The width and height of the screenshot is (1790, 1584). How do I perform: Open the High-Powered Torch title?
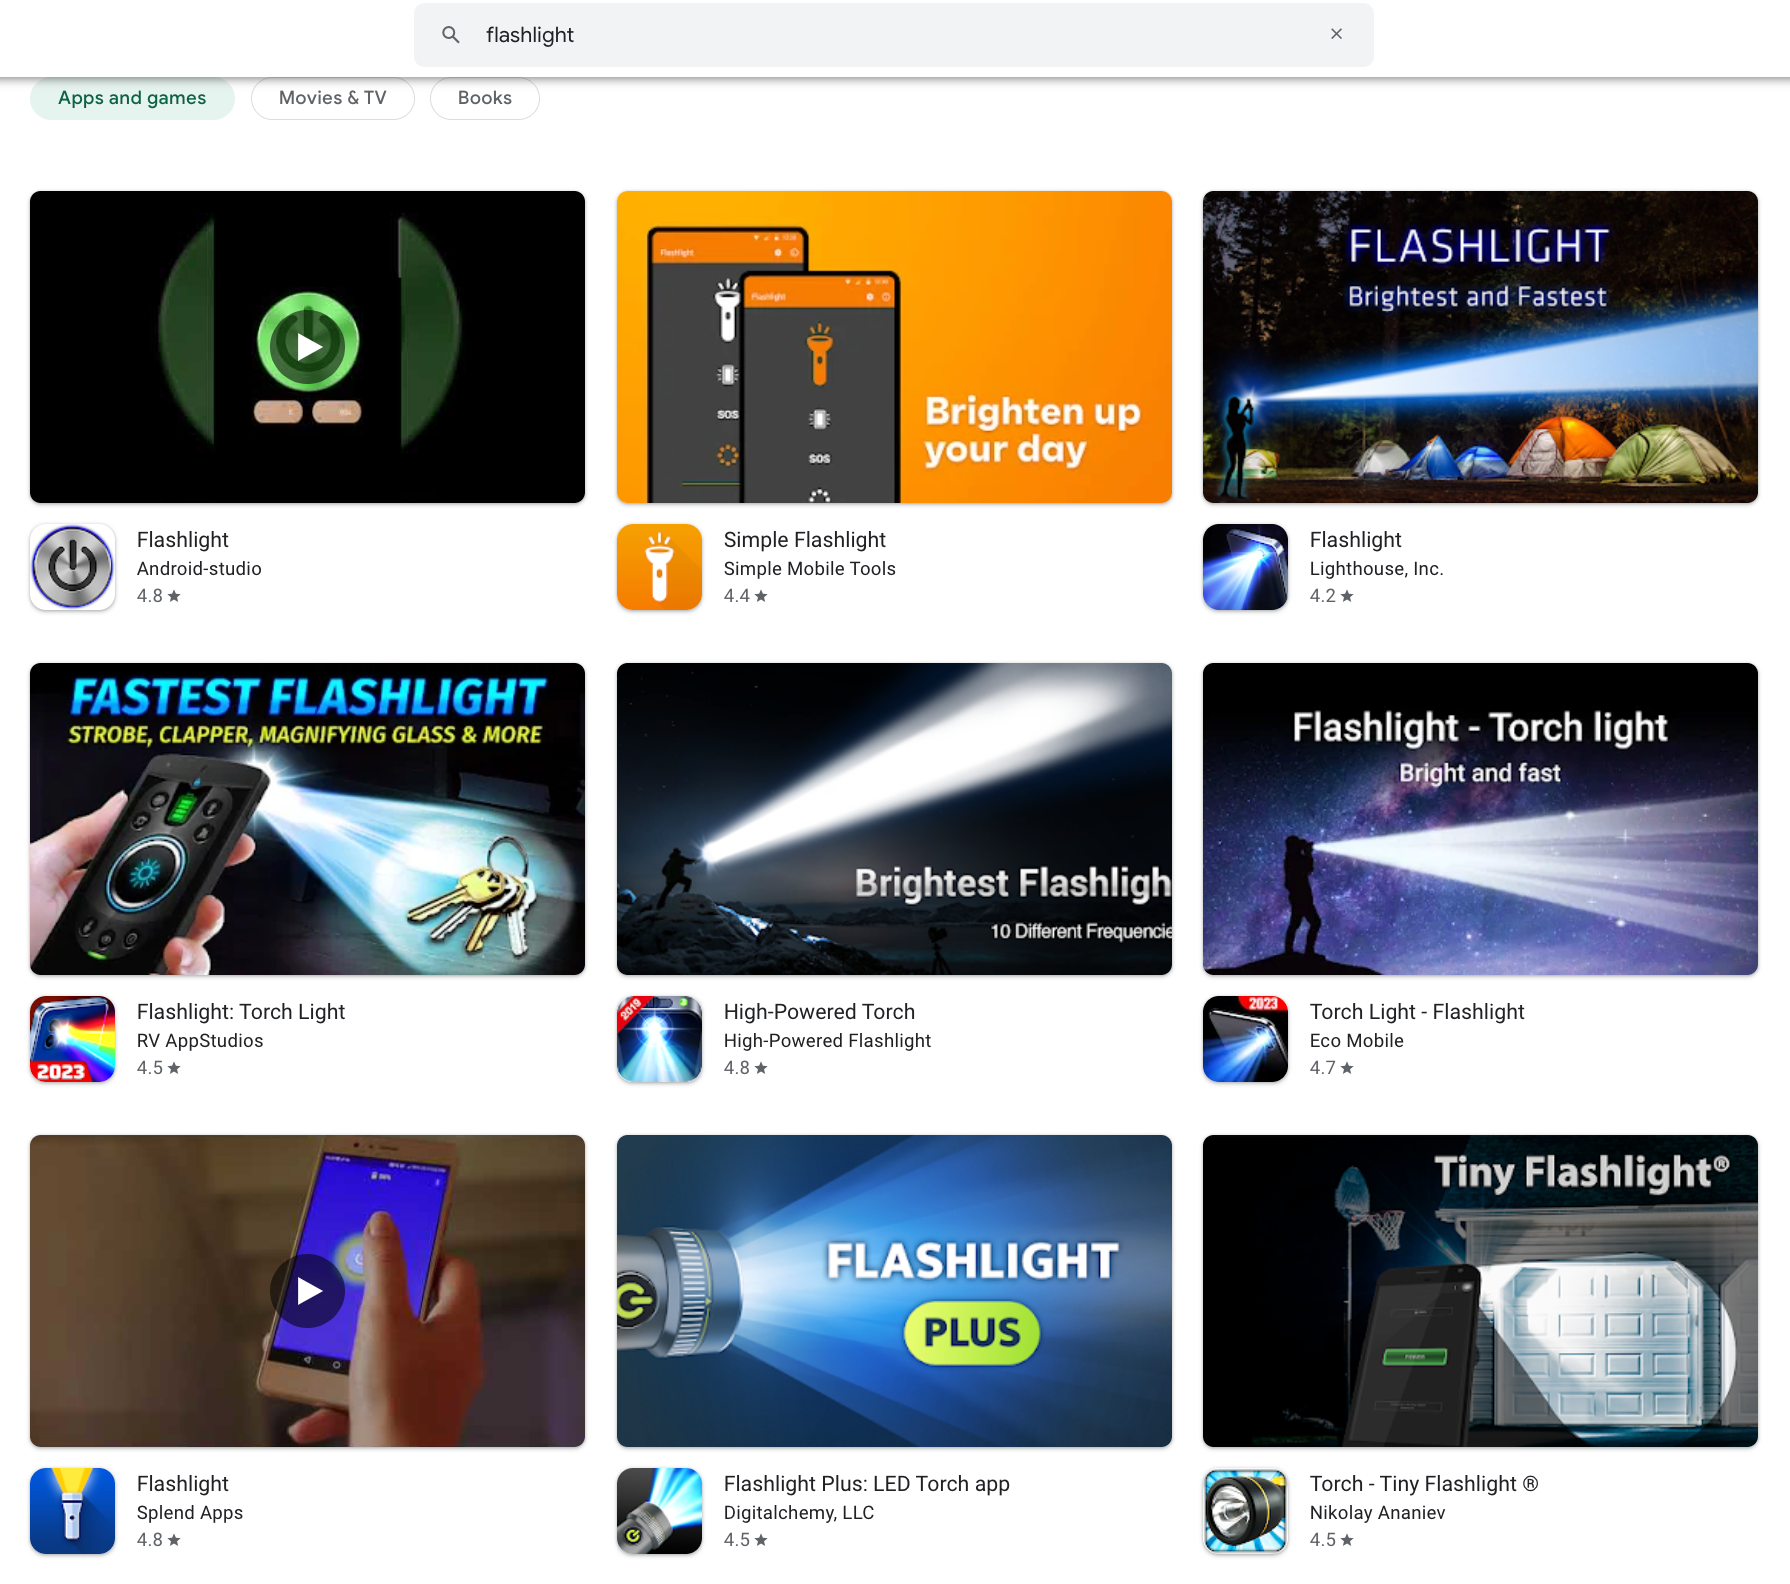(819, 1012)
